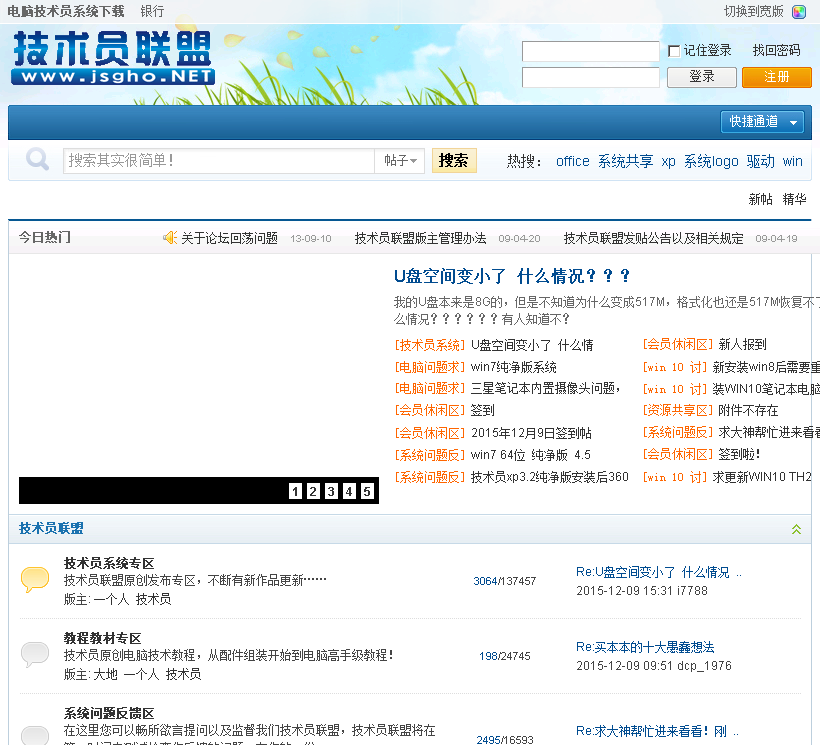
Task: Click moderator name 大地
Action: (105, 674)
